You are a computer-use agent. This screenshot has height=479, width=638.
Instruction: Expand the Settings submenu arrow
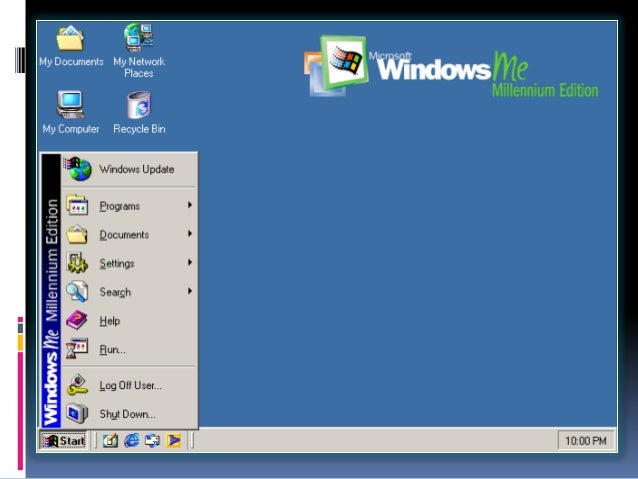coord(189,263)
